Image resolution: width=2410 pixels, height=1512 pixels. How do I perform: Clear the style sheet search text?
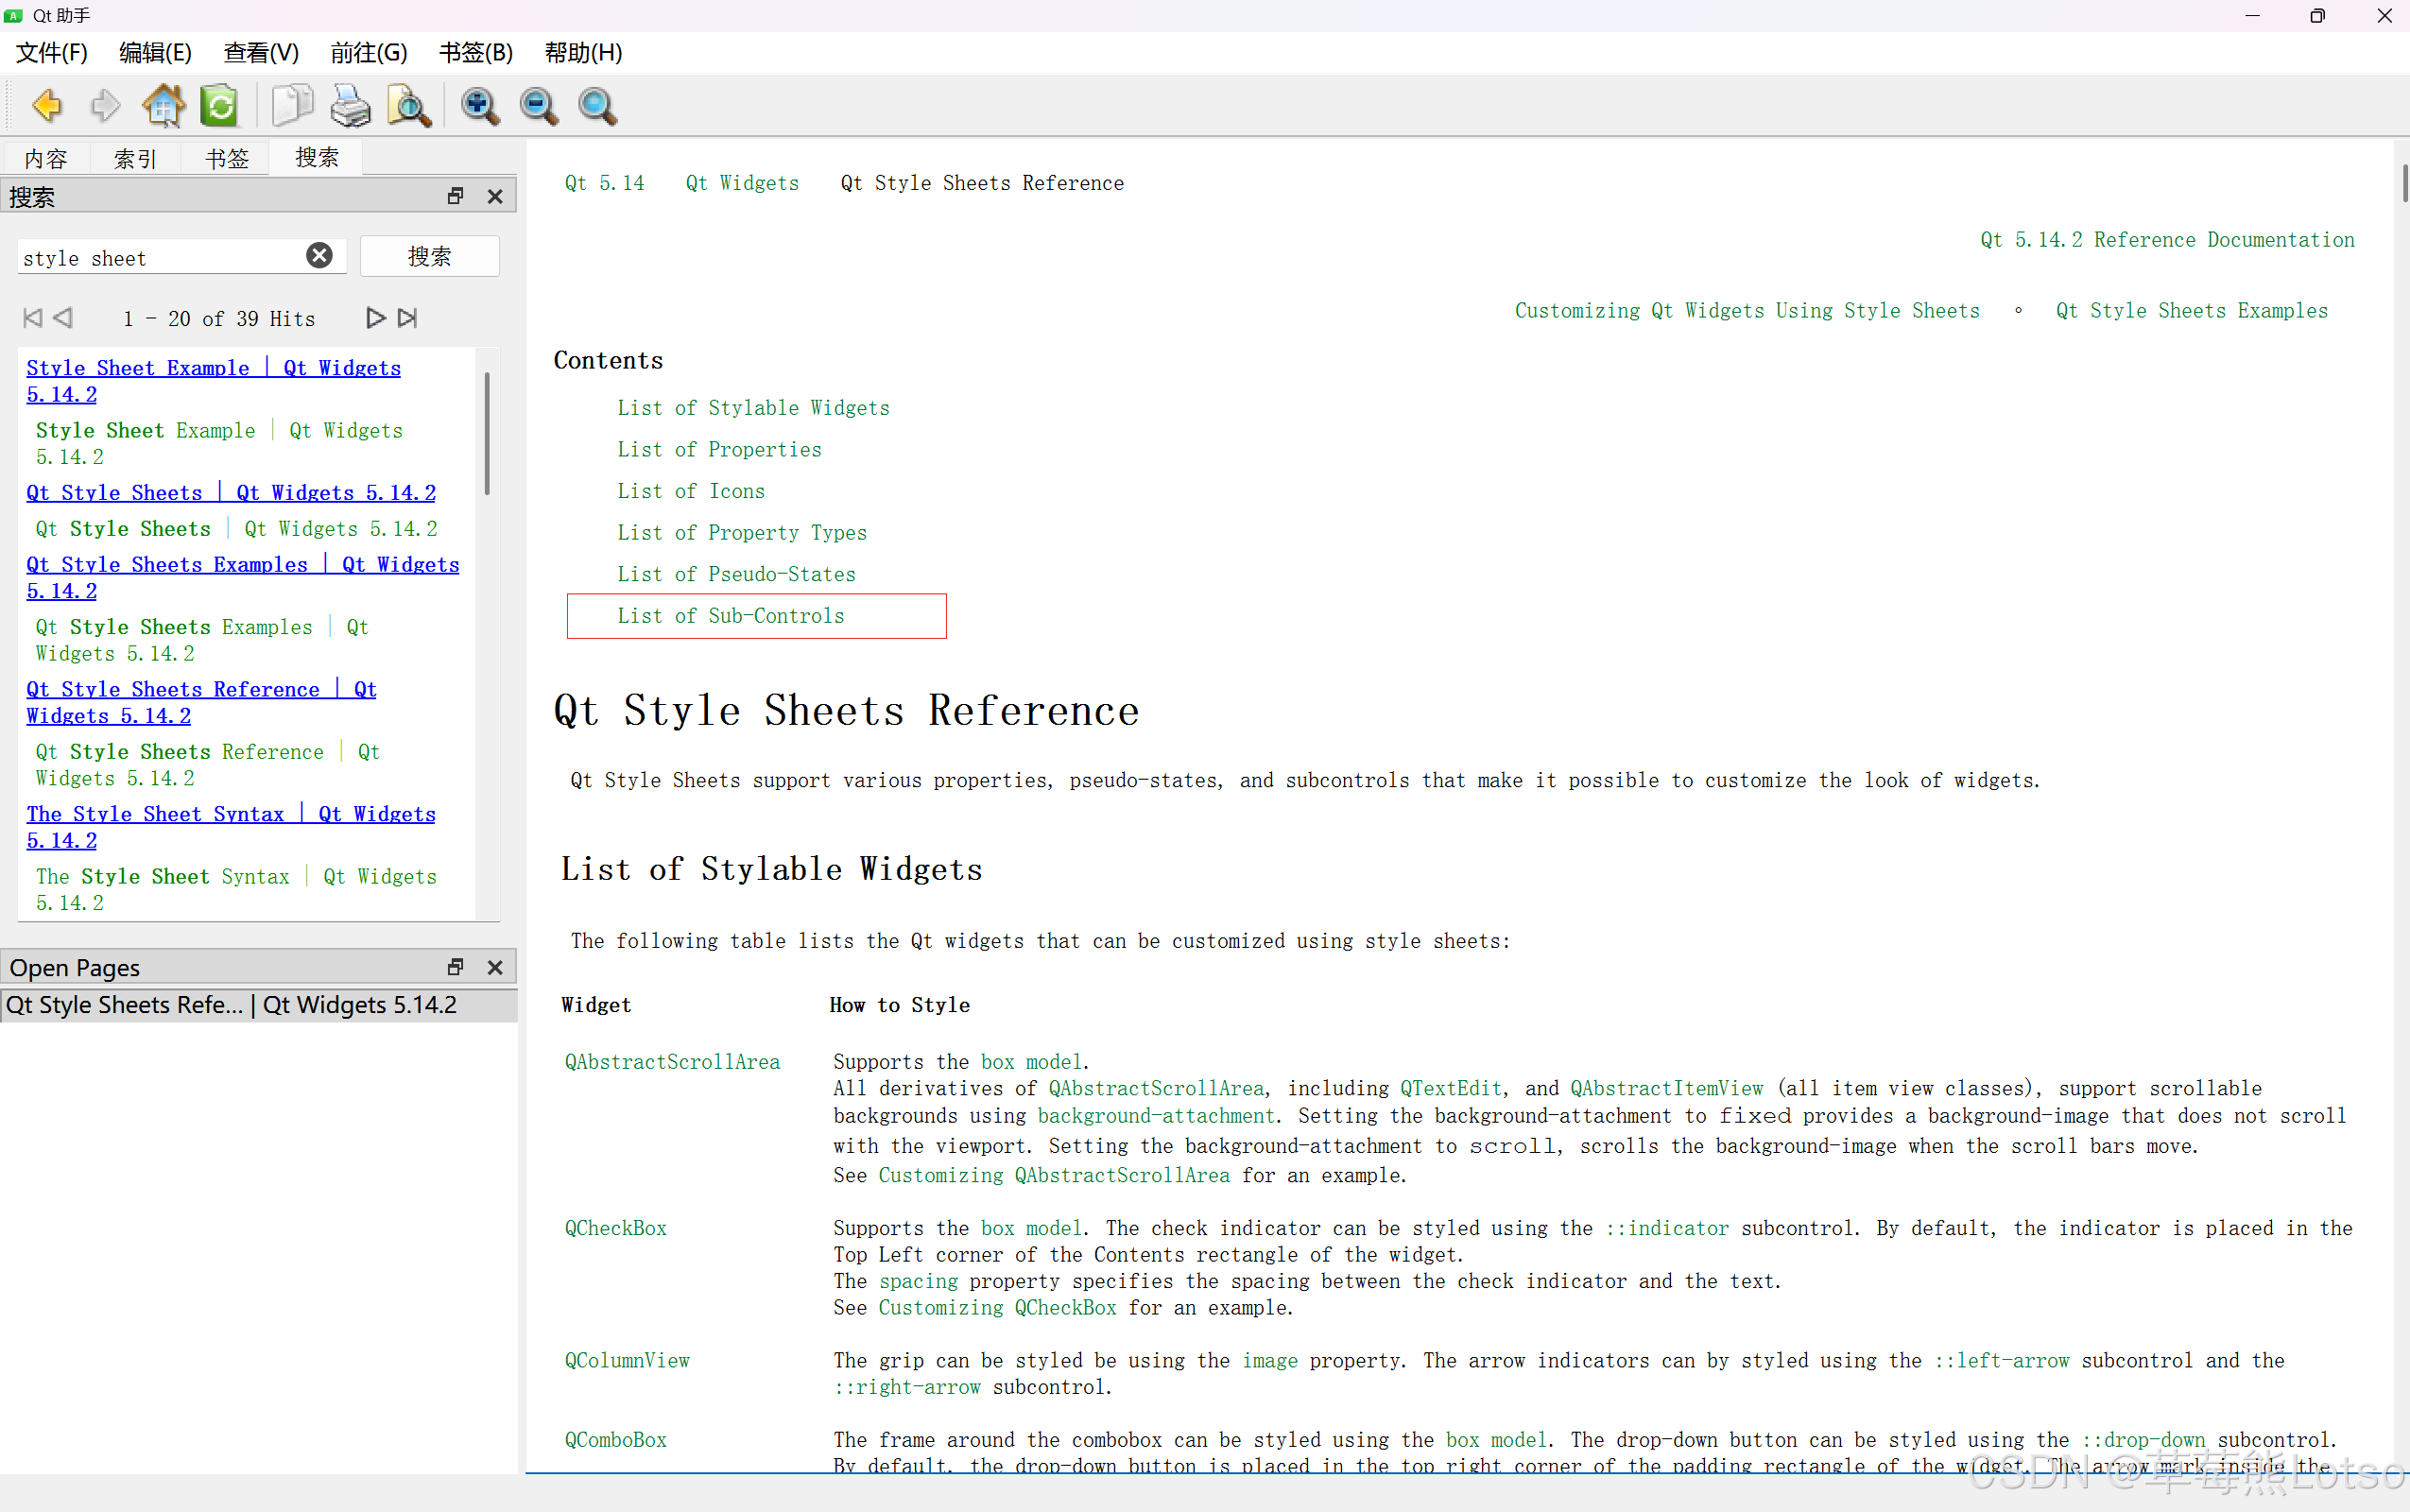pos(319,256)
